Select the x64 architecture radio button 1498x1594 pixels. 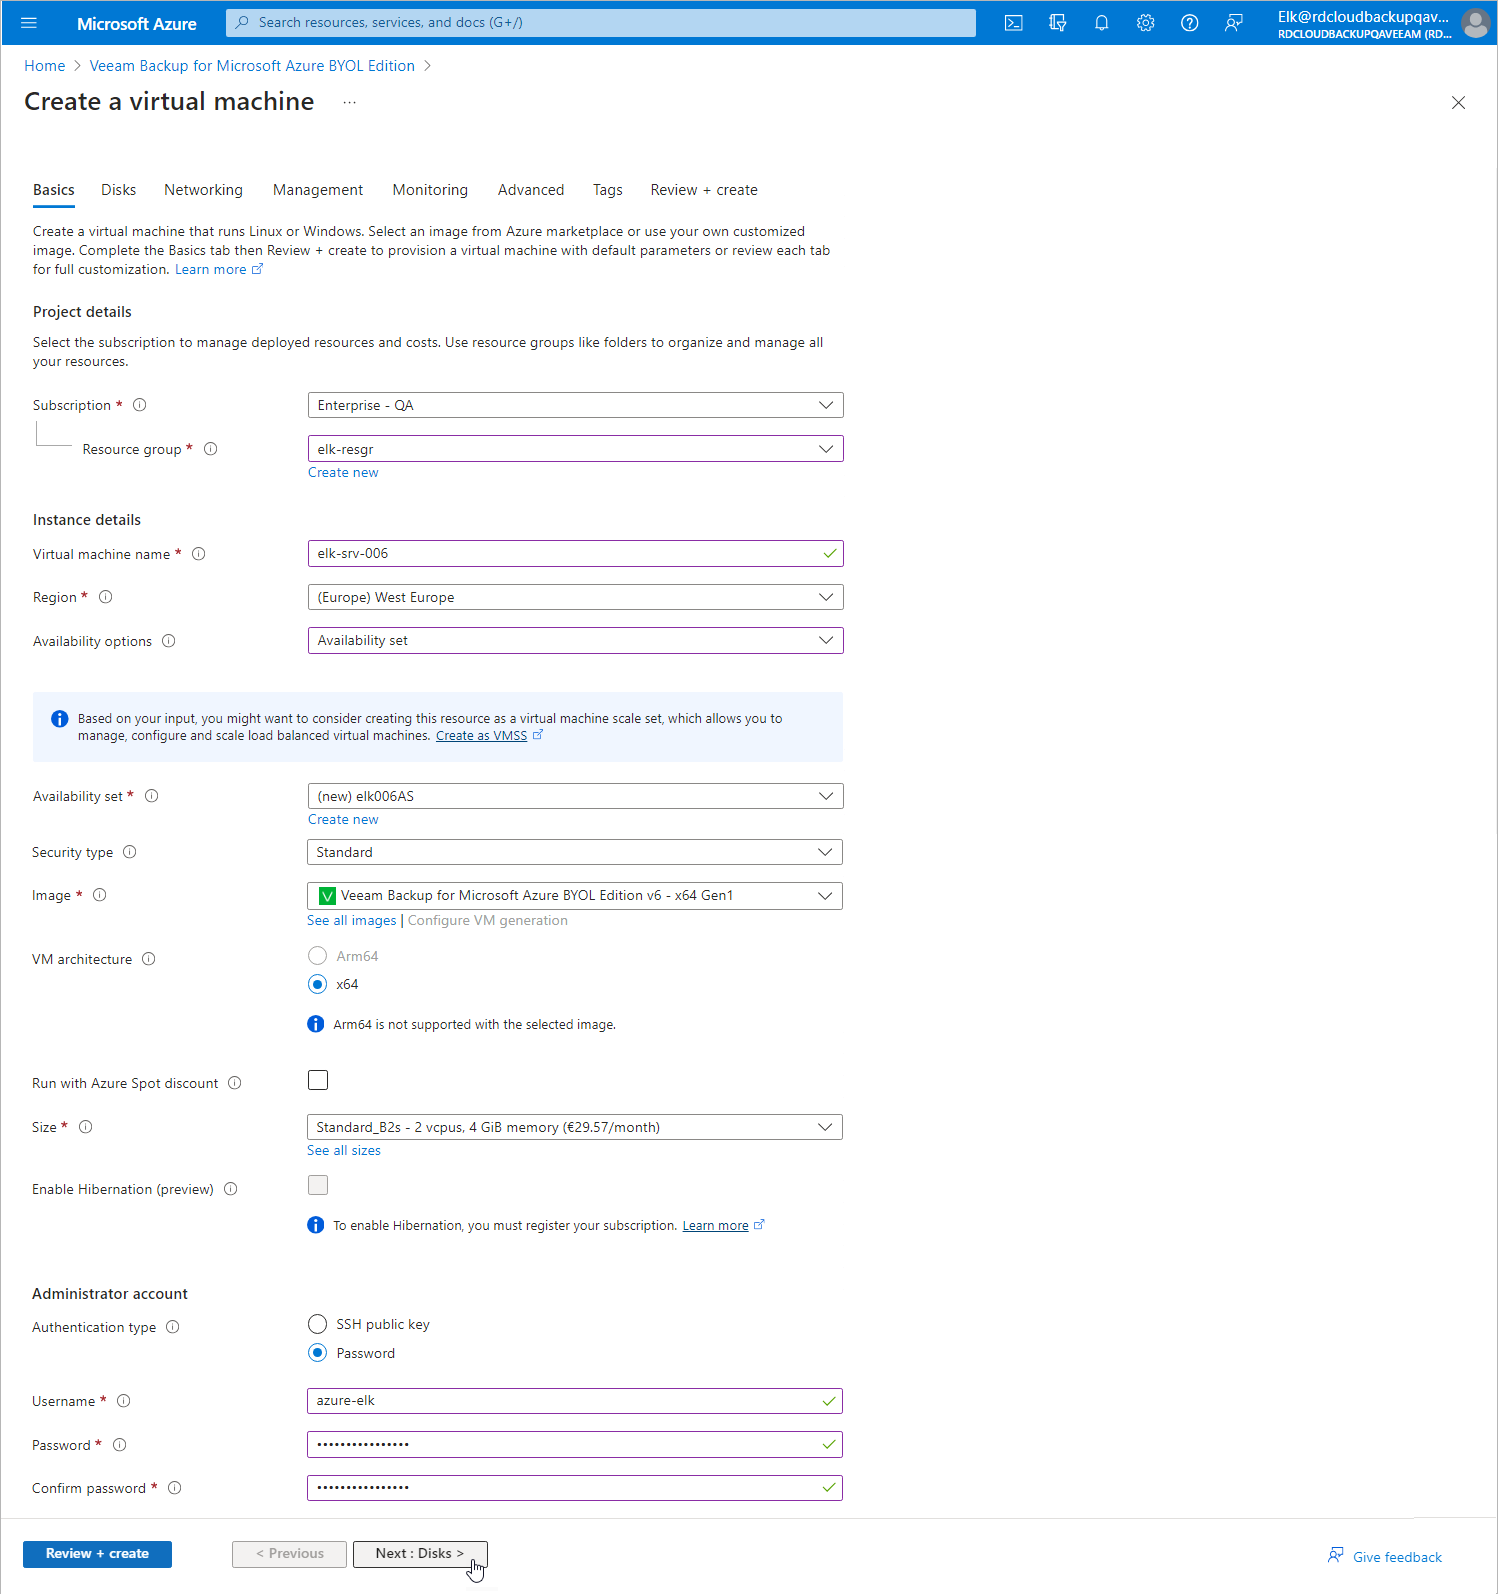point(317,984)
